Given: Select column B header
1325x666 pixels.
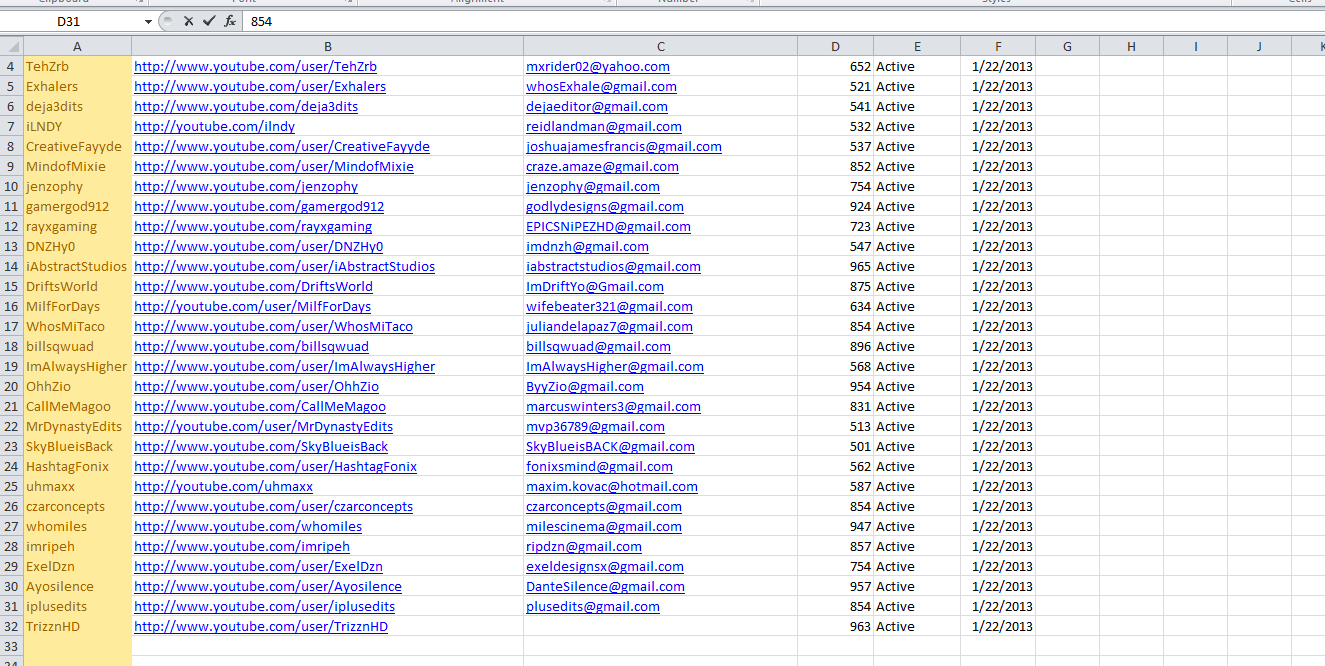Looking at the screenshot, I should pos(327,46).
